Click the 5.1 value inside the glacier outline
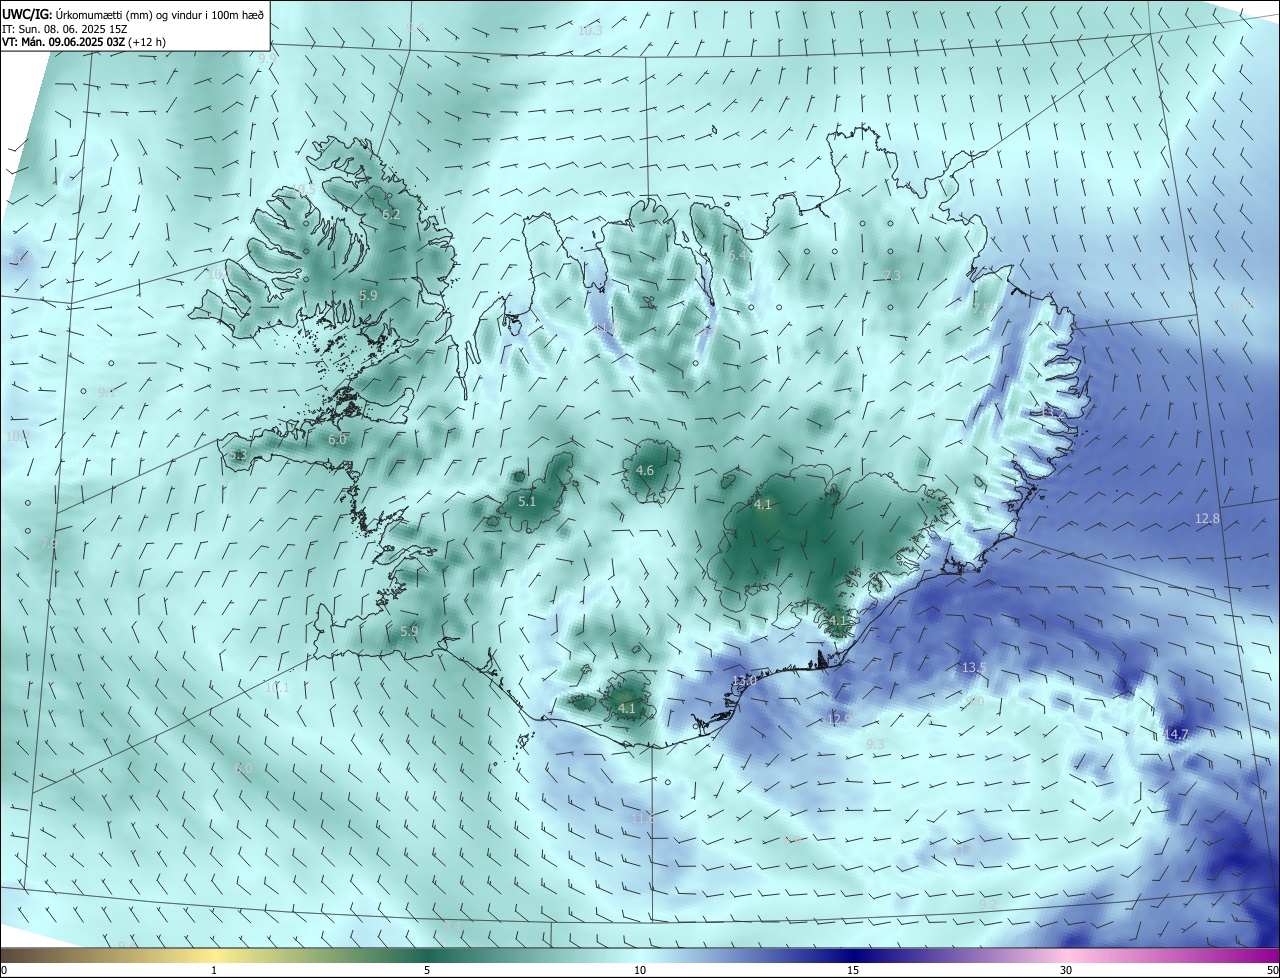This screenshot has width=1280, height=978. point(527,501)
